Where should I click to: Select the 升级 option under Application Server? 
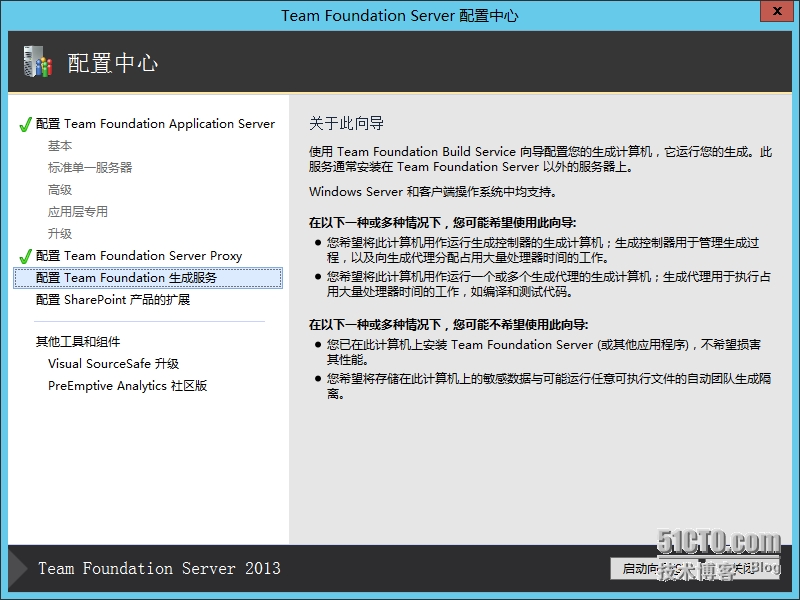click(60, 234)
